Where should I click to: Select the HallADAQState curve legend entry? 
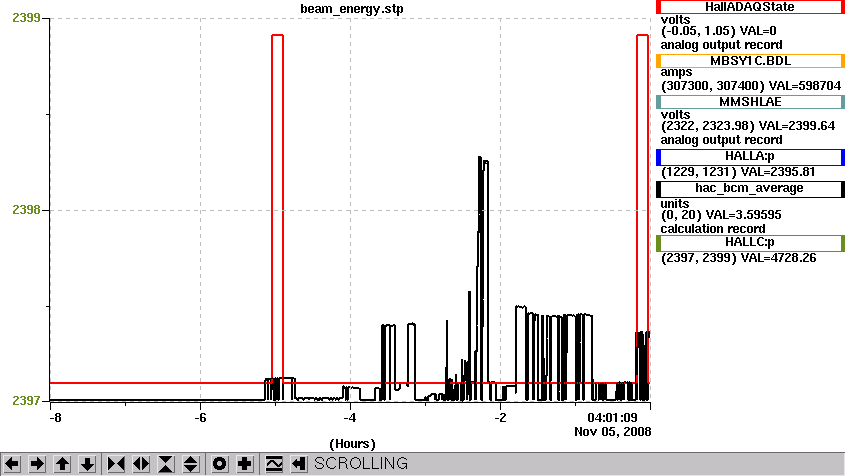click(750, 7)
